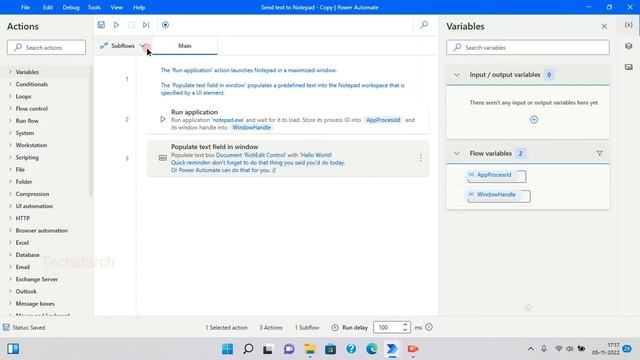
Task: Click the Run delay info icon
Action: click(429, 327)
